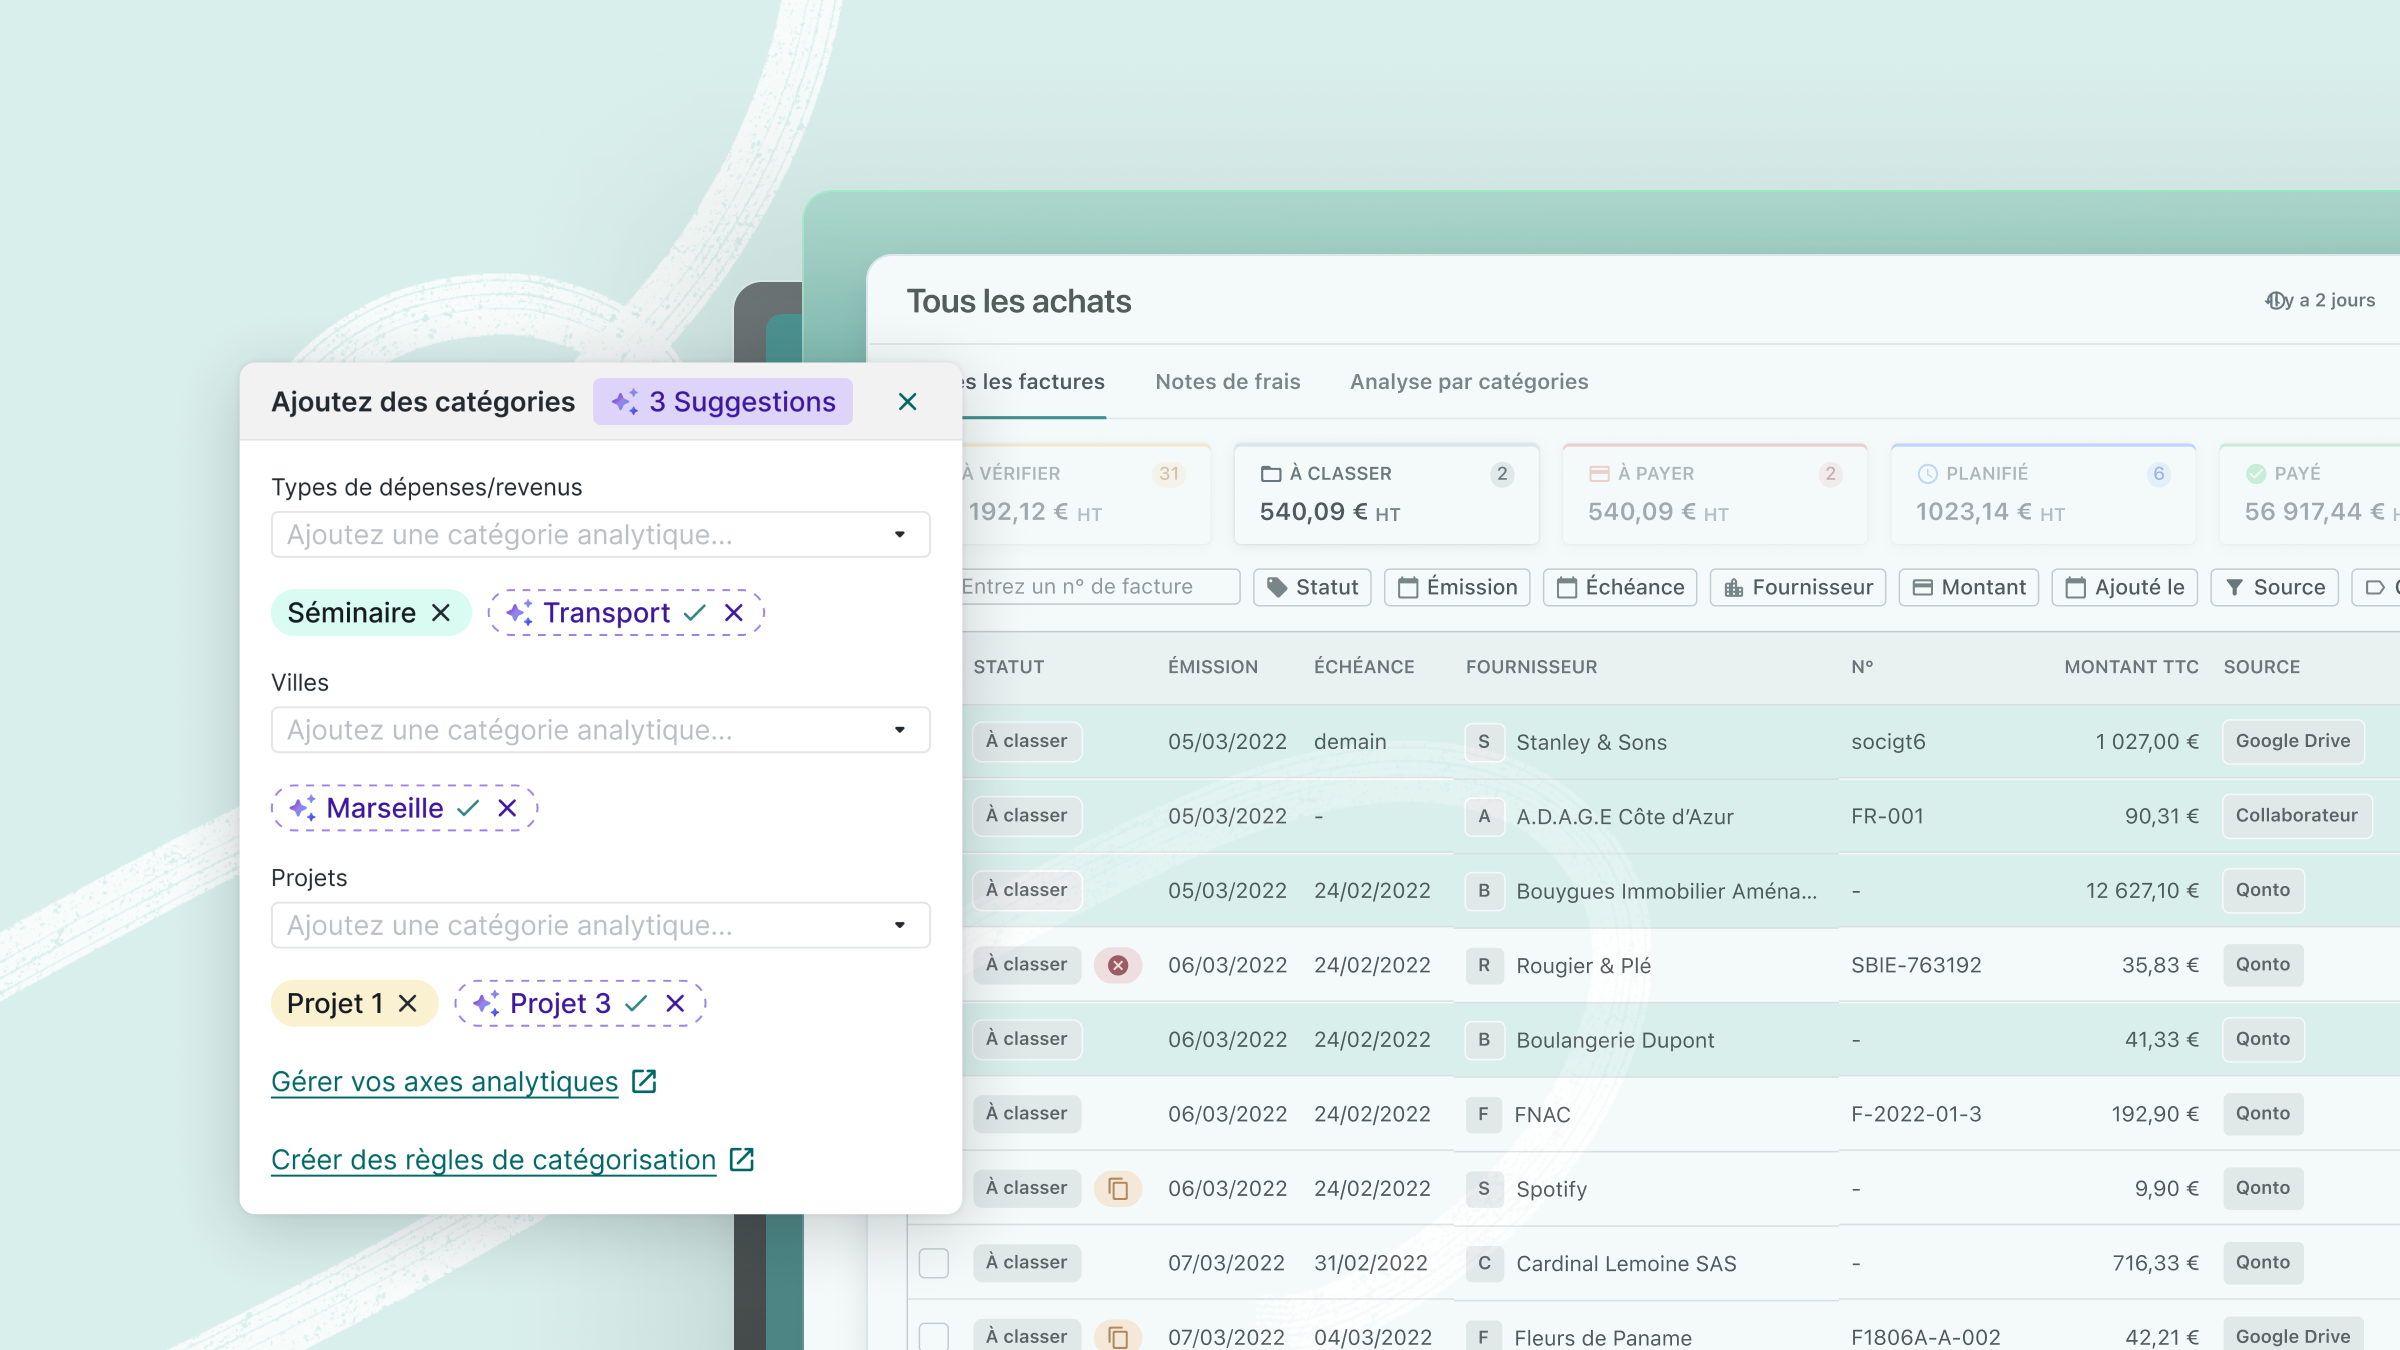Click the S avatar for Stanley & Sons
This screenshot has height=1350, width=2400.
[x=1484, y=742]
